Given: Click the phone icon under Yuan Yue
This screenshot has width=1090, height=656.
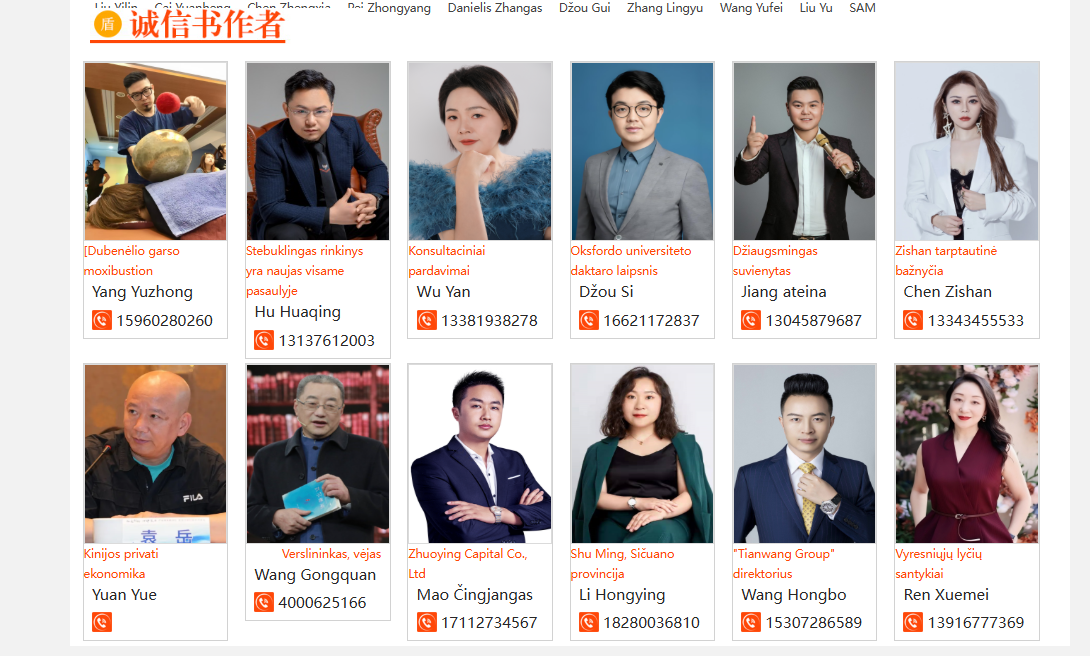Looking at the screenshot, I should [101, 622].
